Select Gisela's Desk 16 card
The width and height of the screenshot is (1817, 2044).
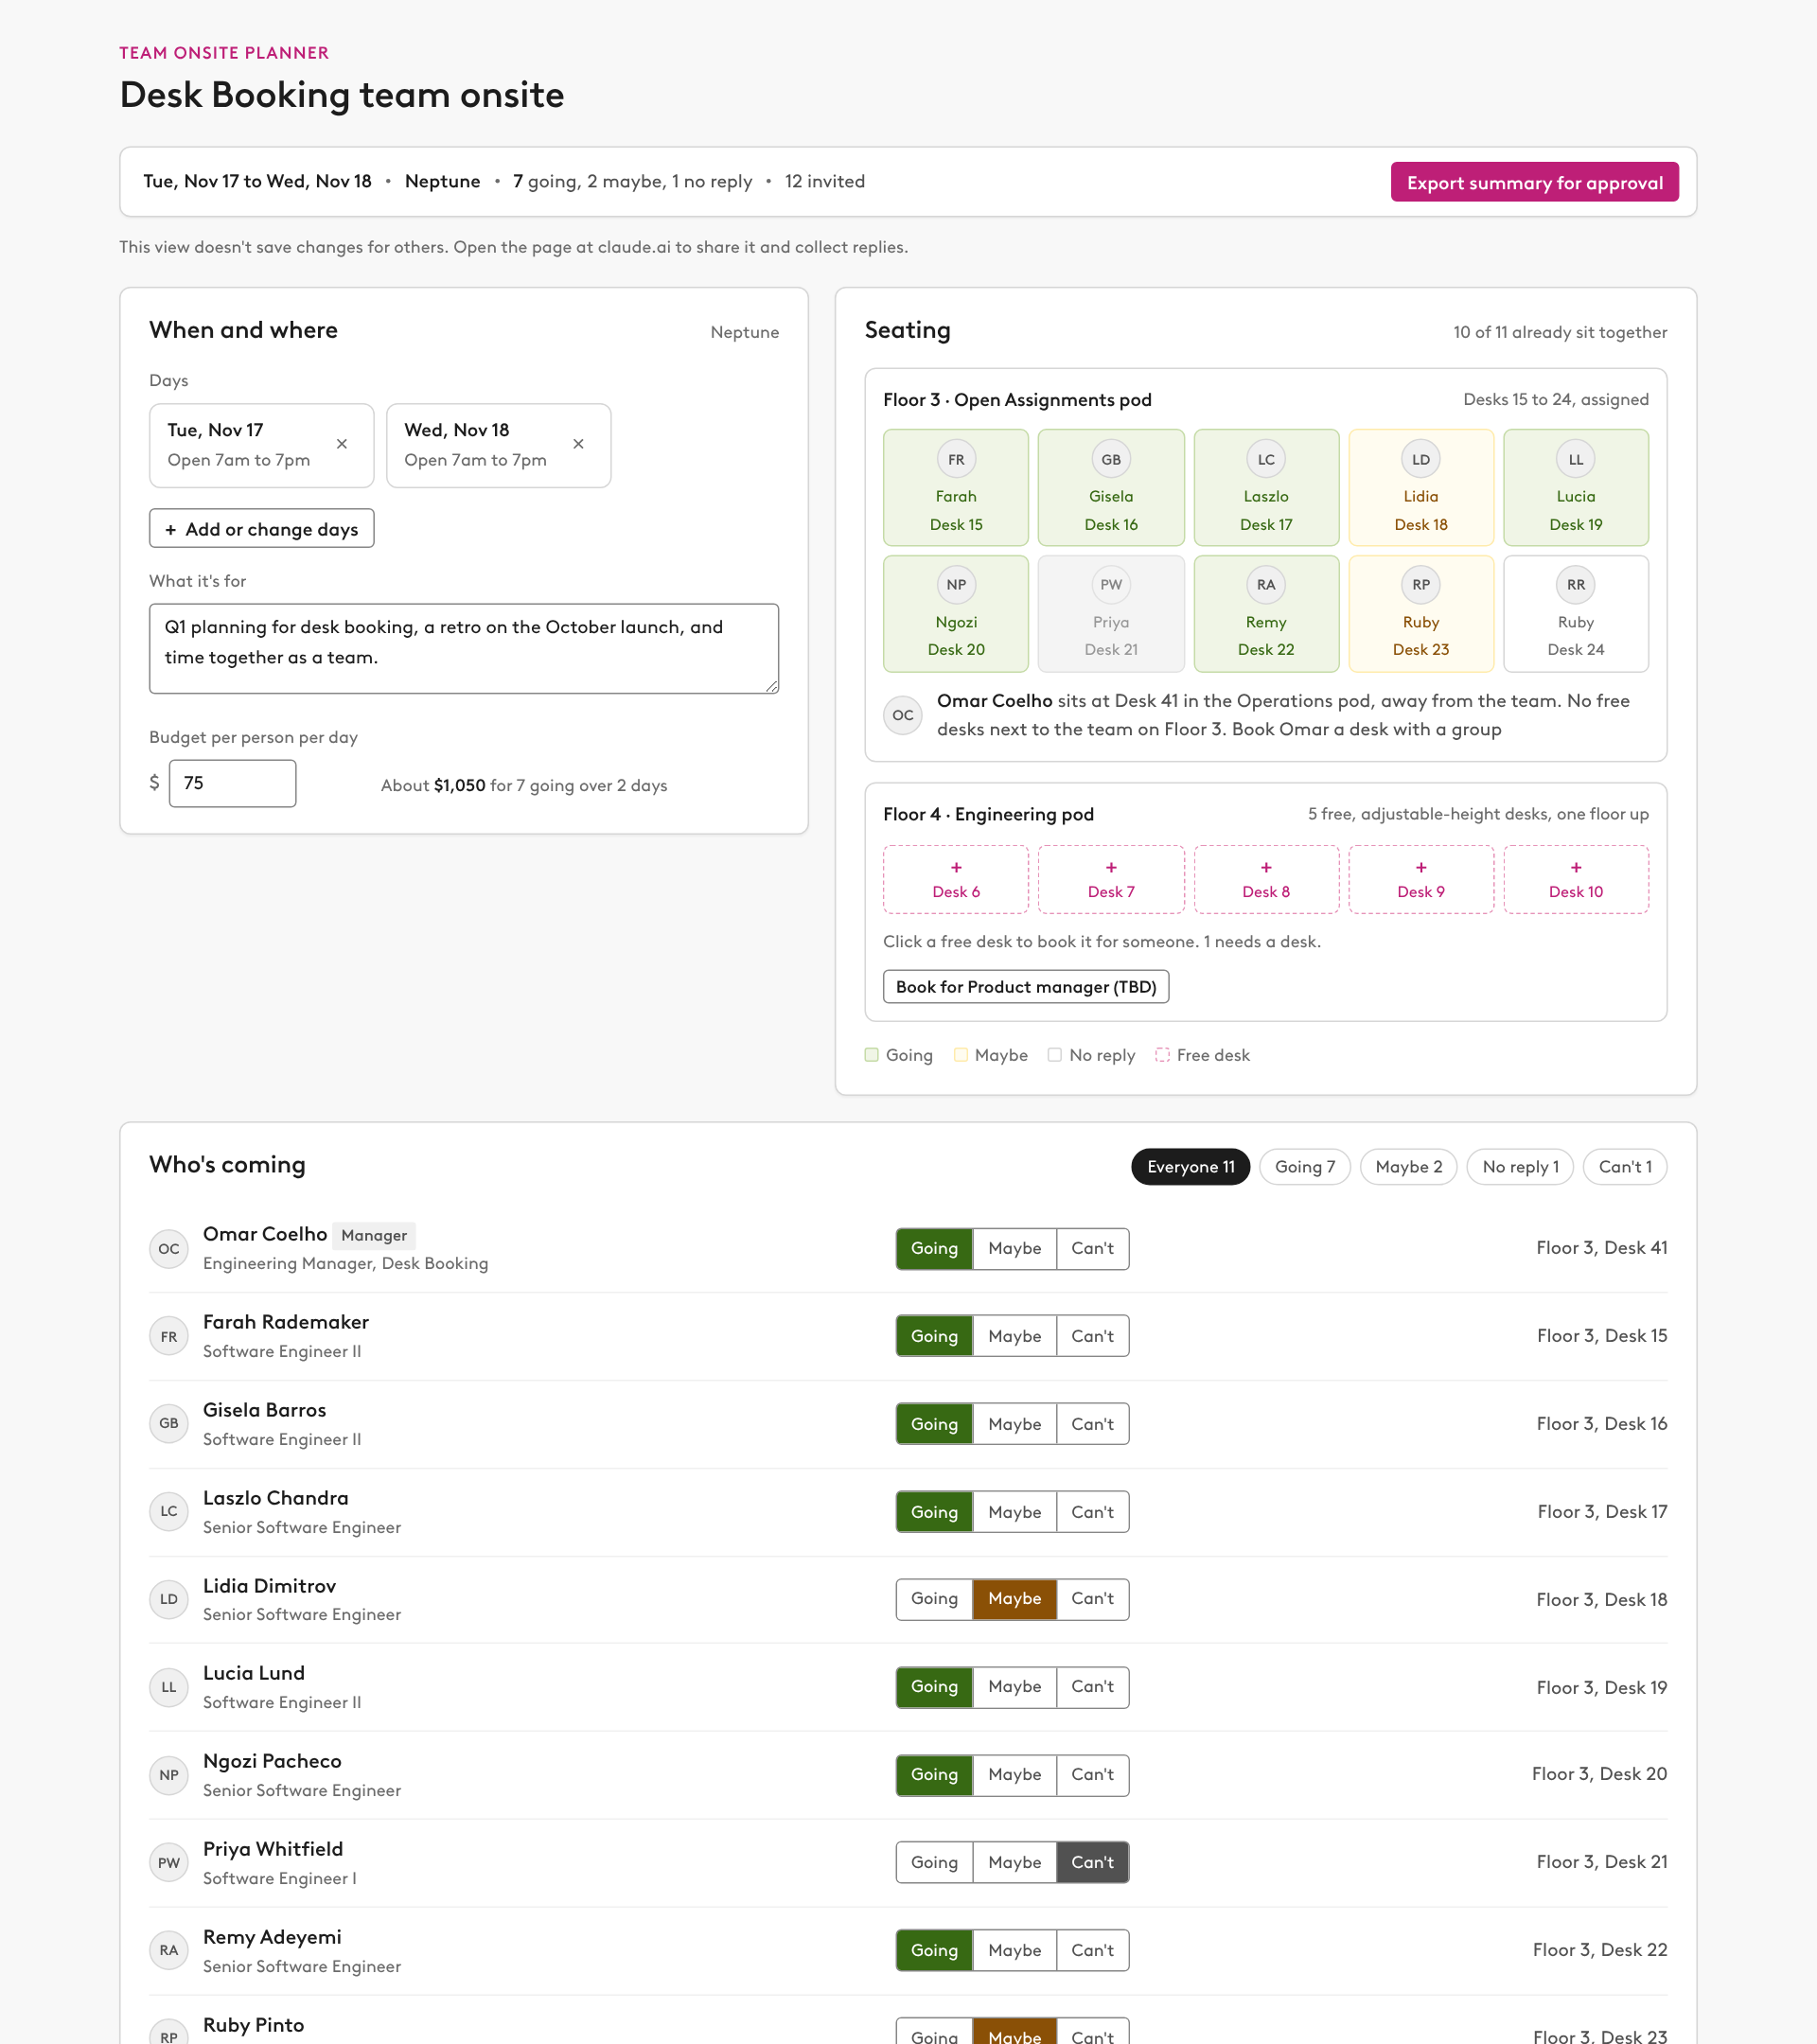pos(1111,488)
